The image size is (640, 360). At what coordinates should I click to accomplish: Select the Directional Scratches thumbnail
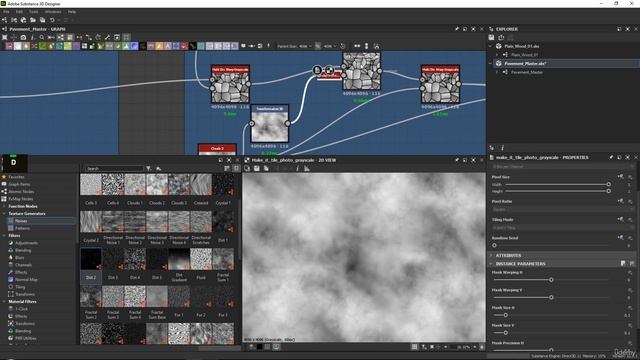pyautogui.click(x=201, y=221)
